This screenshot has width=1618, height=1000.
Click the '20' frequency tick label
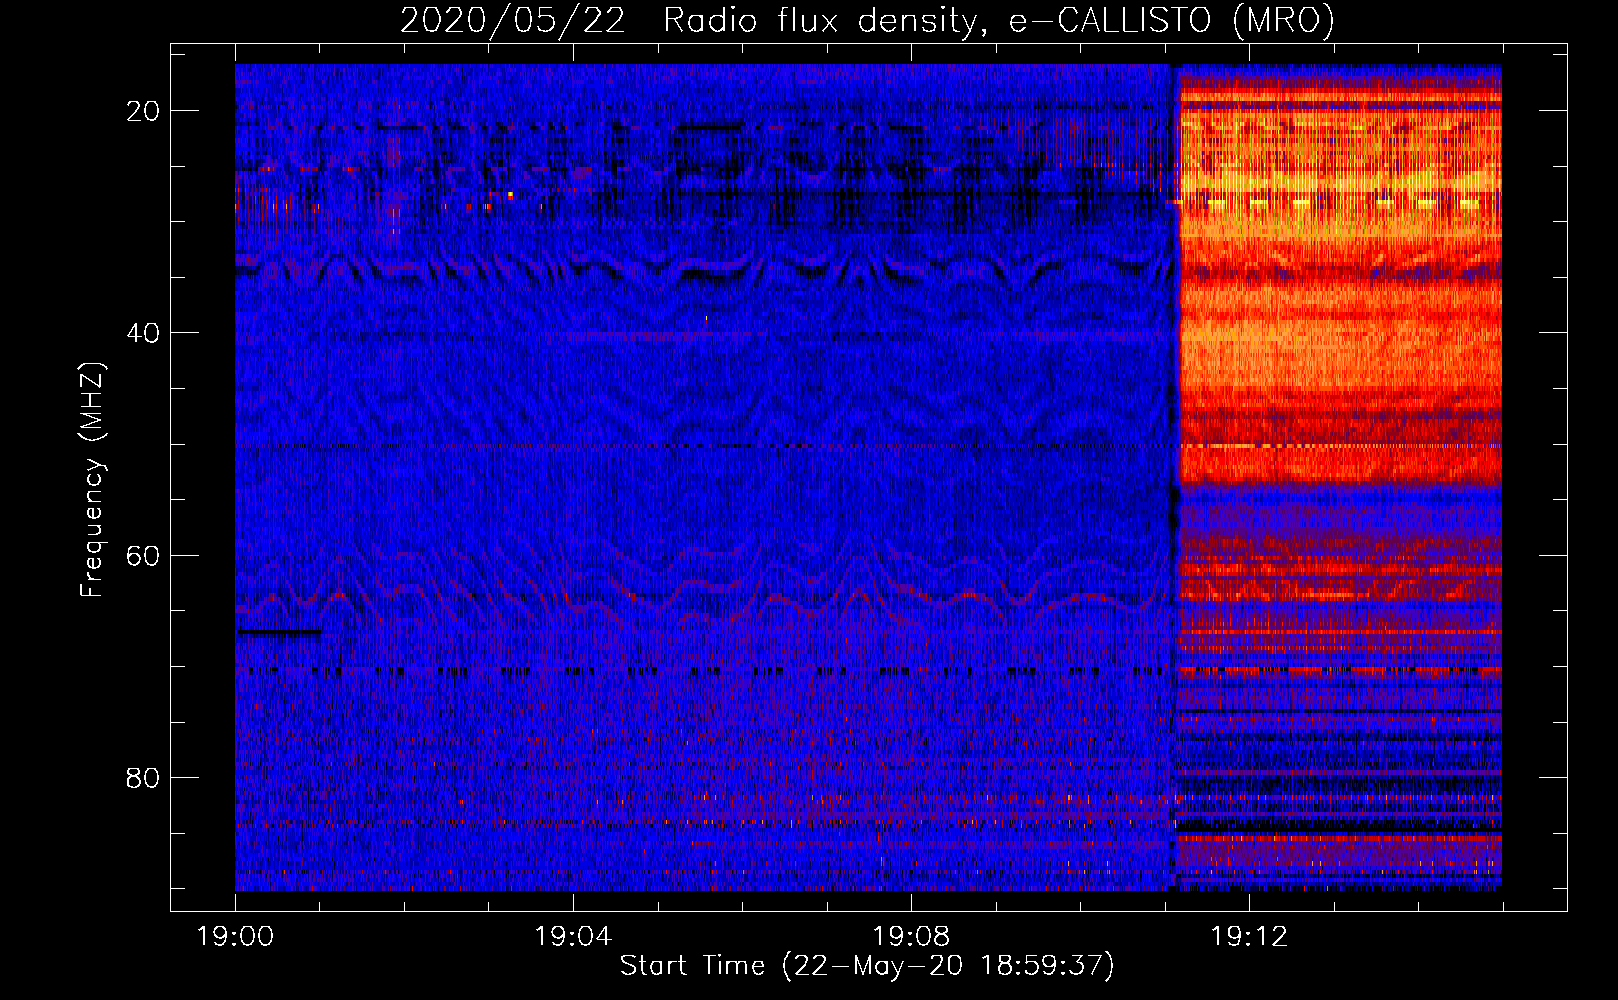[x=143, y=111]
